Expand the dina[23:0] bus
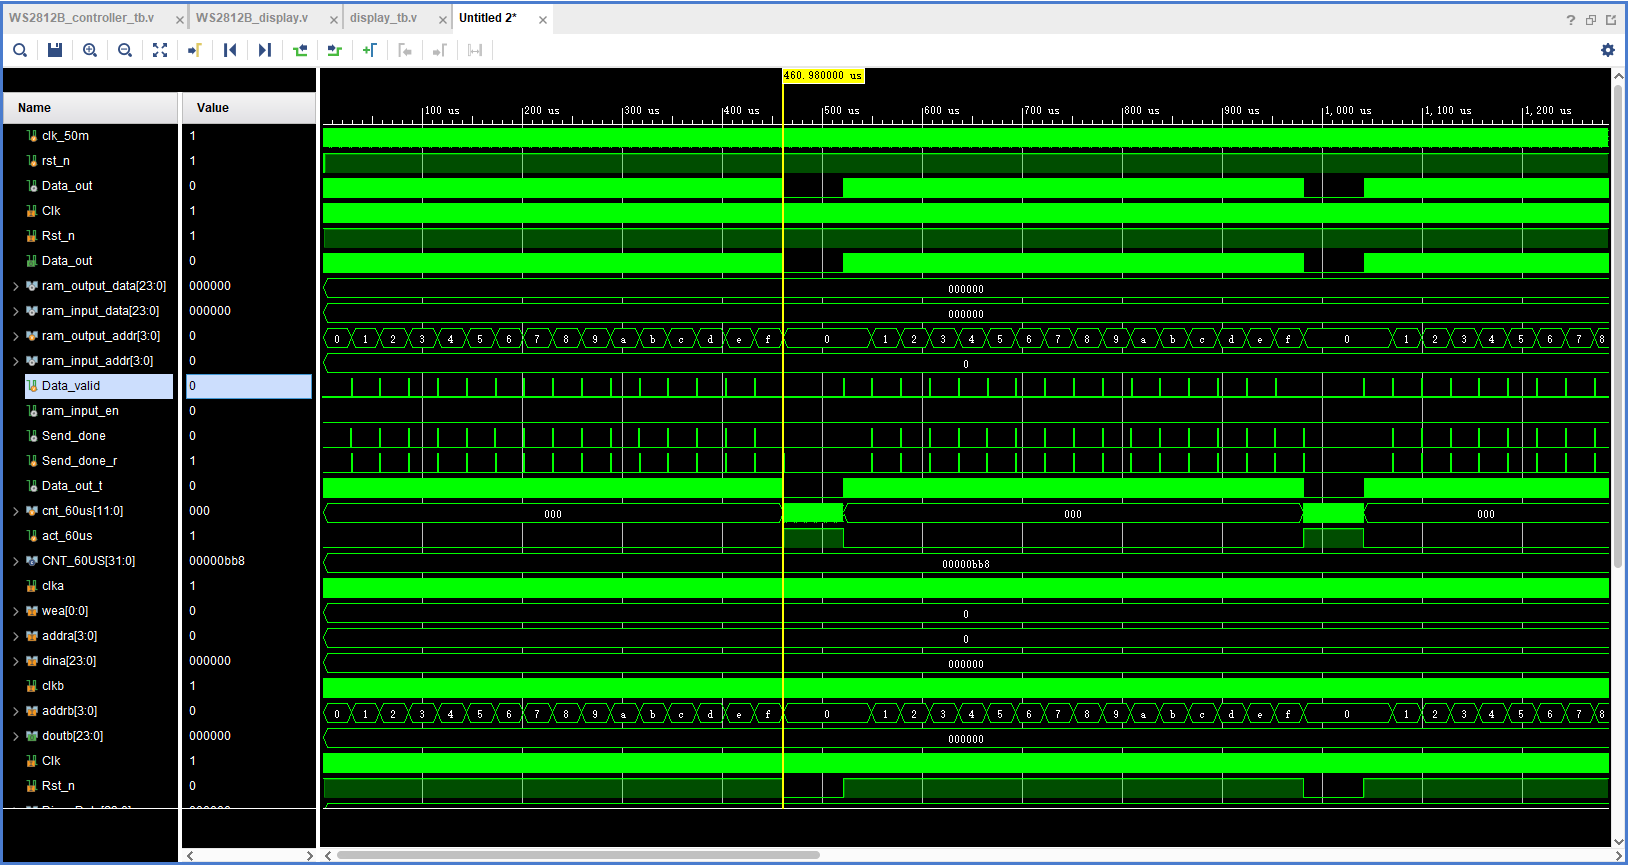Viewport: 1629px width, 867px height. [x=16, y=661]
